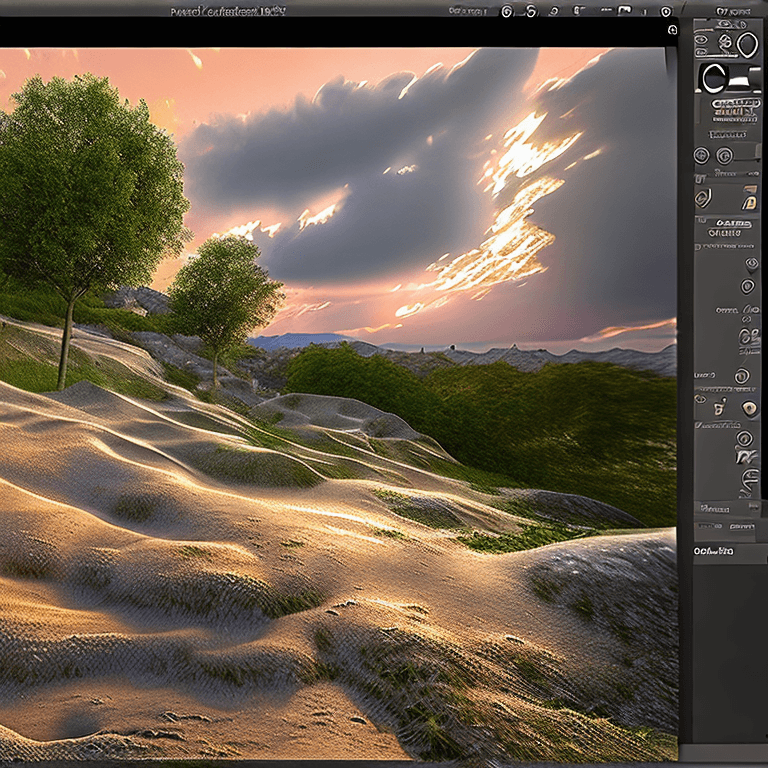This screenshot has height=768, width=768.
Task: Click the bright white label above empty panel
Action: pyautogui.click(x=713, y=551)
